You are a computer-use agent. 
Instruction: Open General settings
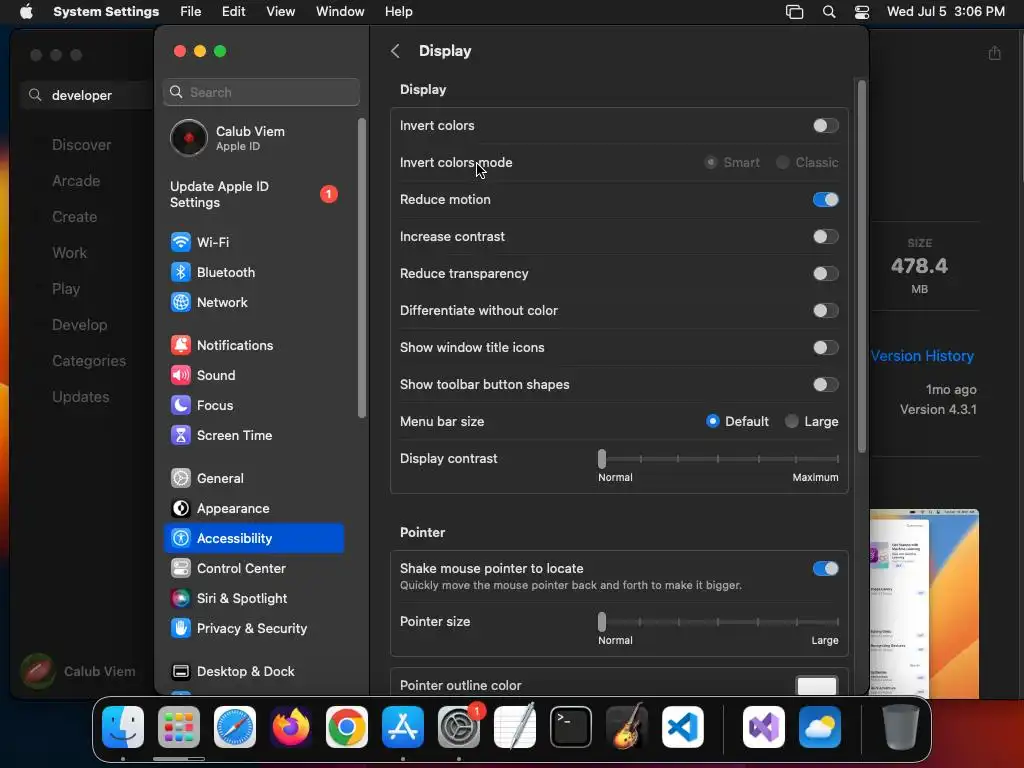[253, 479]
